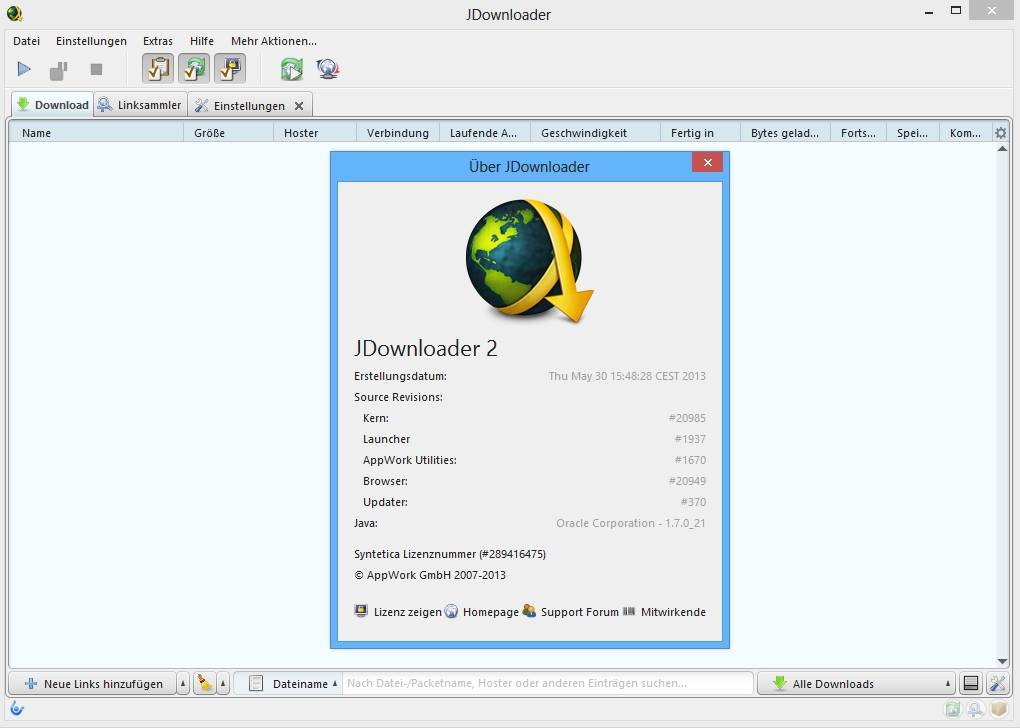Expand arrow next to the broom icon

tap(223, 684)
